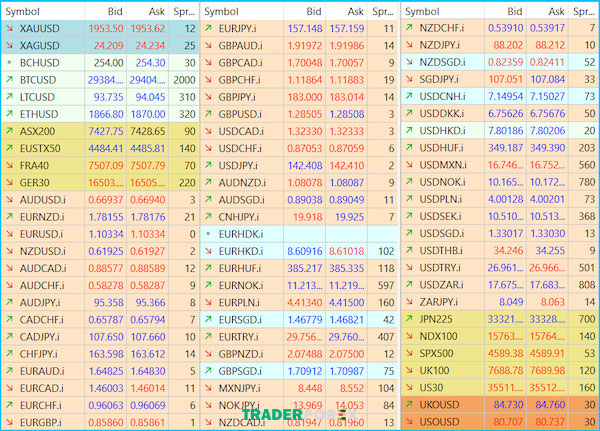Click BTCUSD spread value 2000
This screenshot has height=431, width=600.
184,80
